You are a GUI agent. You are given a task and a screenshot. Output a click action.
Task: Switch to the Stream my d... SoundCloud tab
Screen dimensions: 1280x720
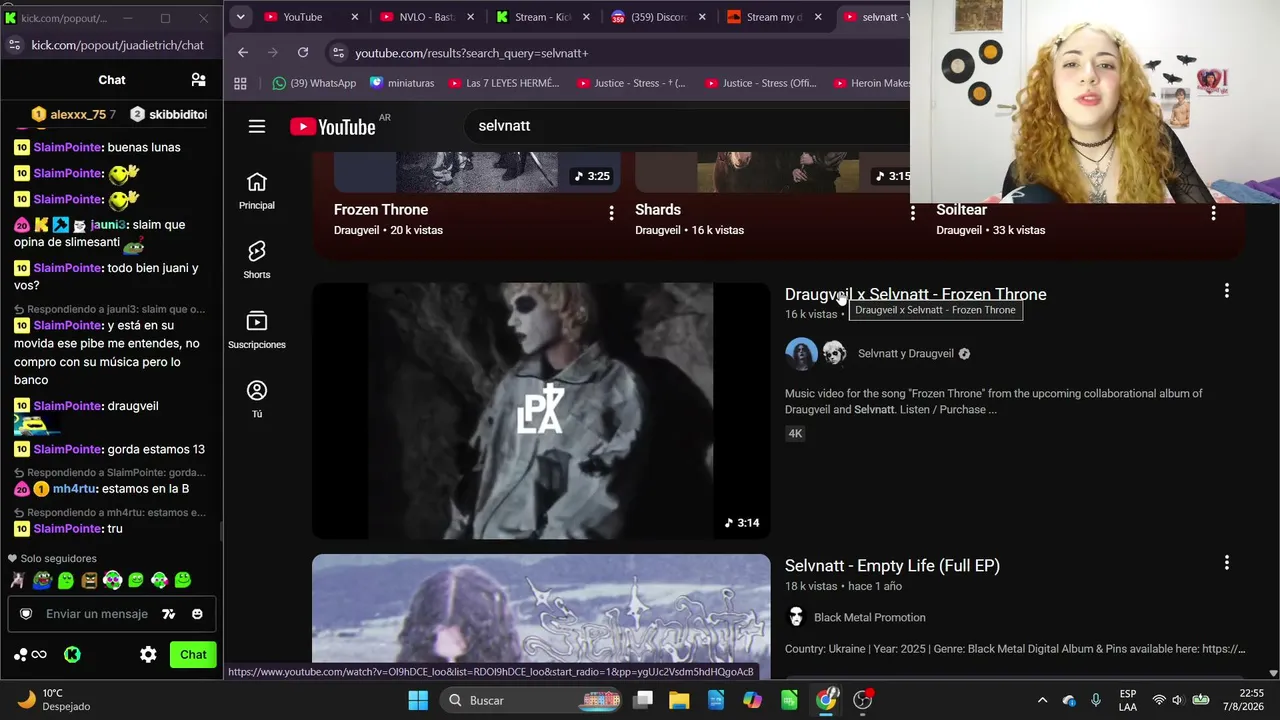pyautogui.click(x=775, y=17)
